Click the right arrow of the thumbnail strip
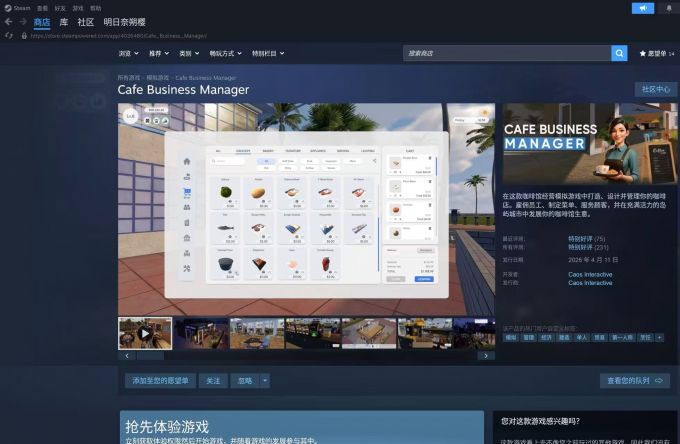Image resolution: width=680 pixels, height=444 pixels. coord(486,356)
